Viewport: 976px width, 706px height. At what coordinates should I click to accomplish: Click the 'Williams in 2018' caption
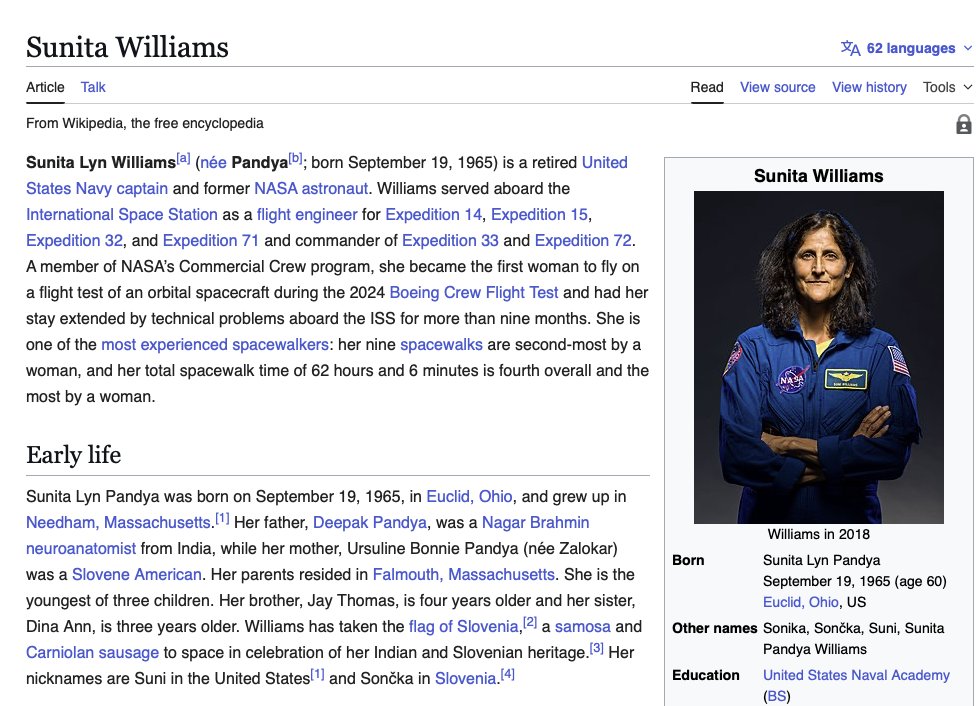(819, 535)
